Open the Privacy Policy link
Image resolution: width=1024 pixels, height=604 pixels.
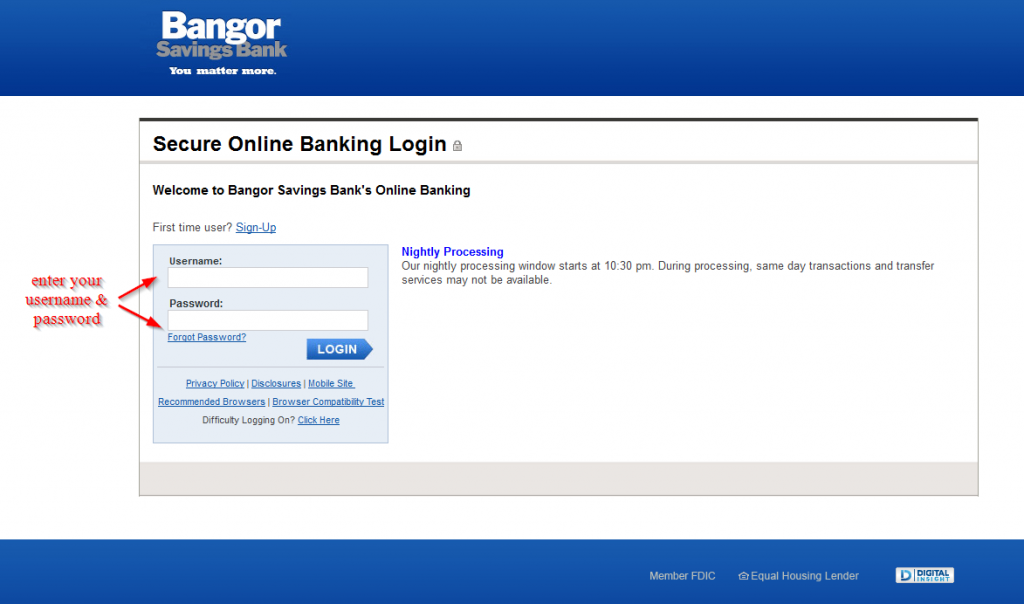coord(215,383)
